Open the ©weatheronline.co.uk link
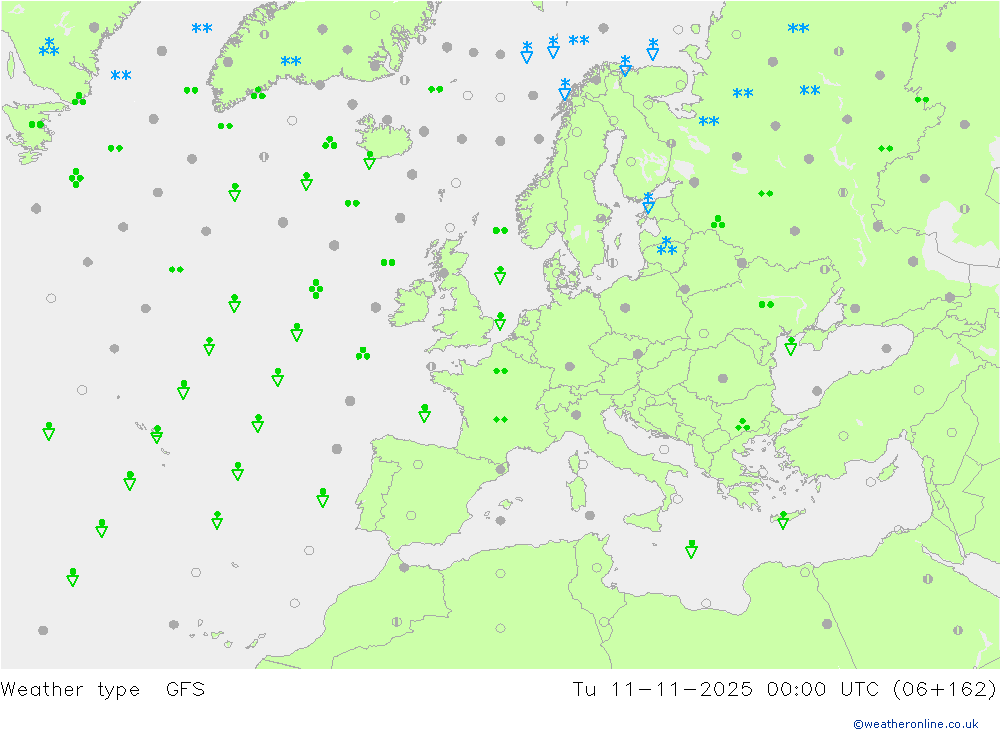Image resolution: width=1000 pixels, height=733 pixels. coord(916,724)
